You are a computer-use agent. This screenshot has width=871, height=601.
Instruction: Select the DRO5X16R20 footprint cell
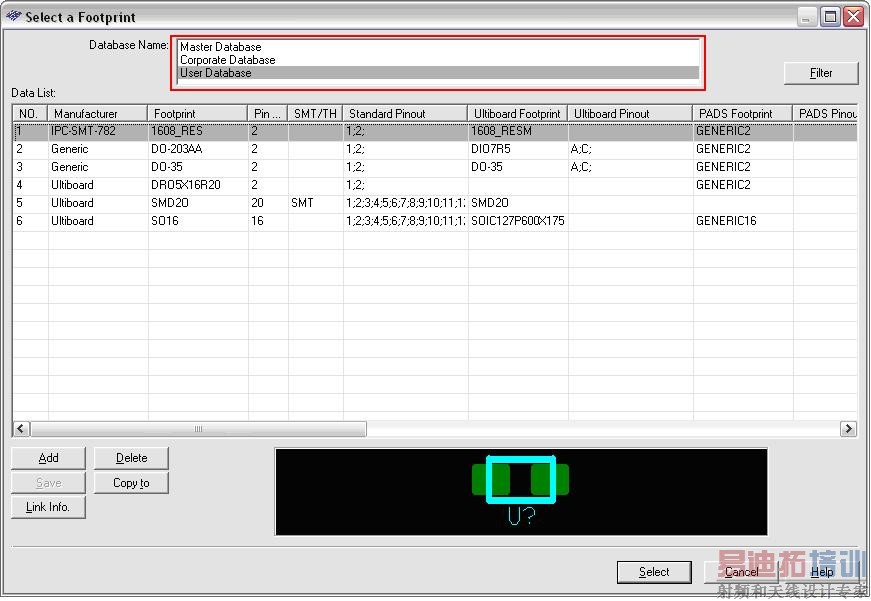pyautogui.click(x=198, y=185)
